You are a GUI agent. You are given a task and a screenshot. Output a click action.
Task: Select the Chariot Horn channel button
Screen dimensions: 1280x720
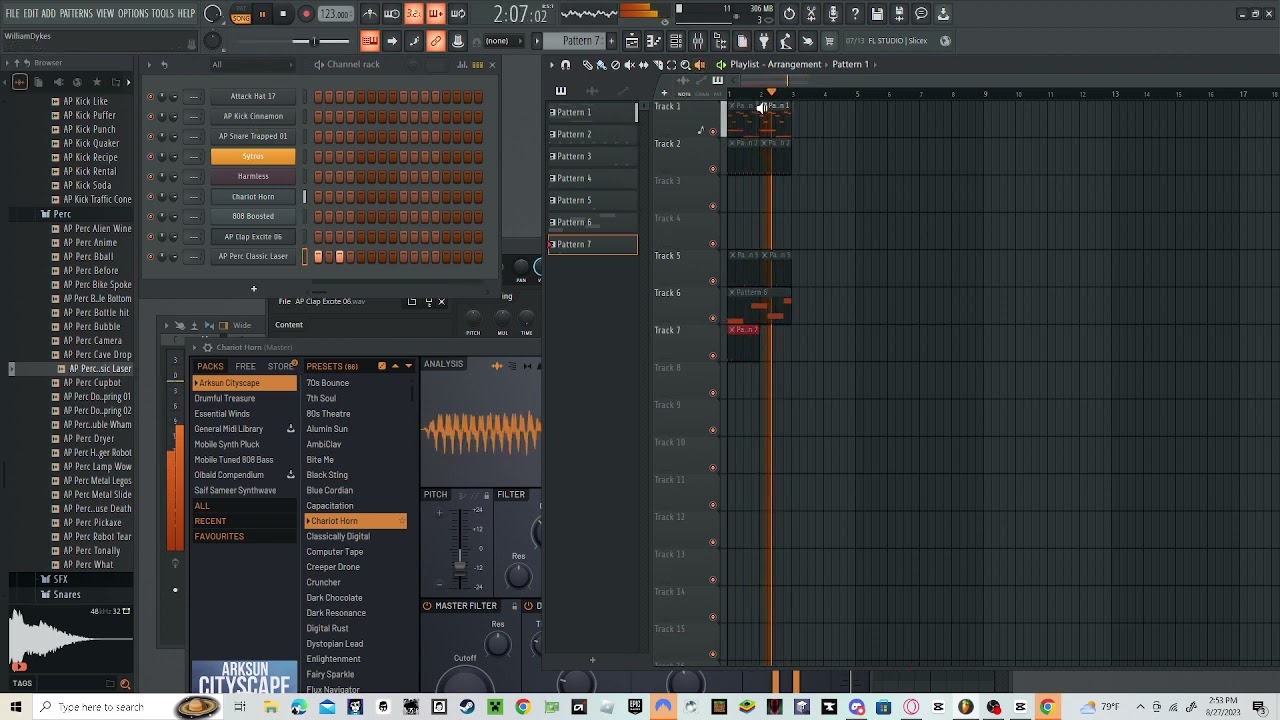click(x=253, y=196)
